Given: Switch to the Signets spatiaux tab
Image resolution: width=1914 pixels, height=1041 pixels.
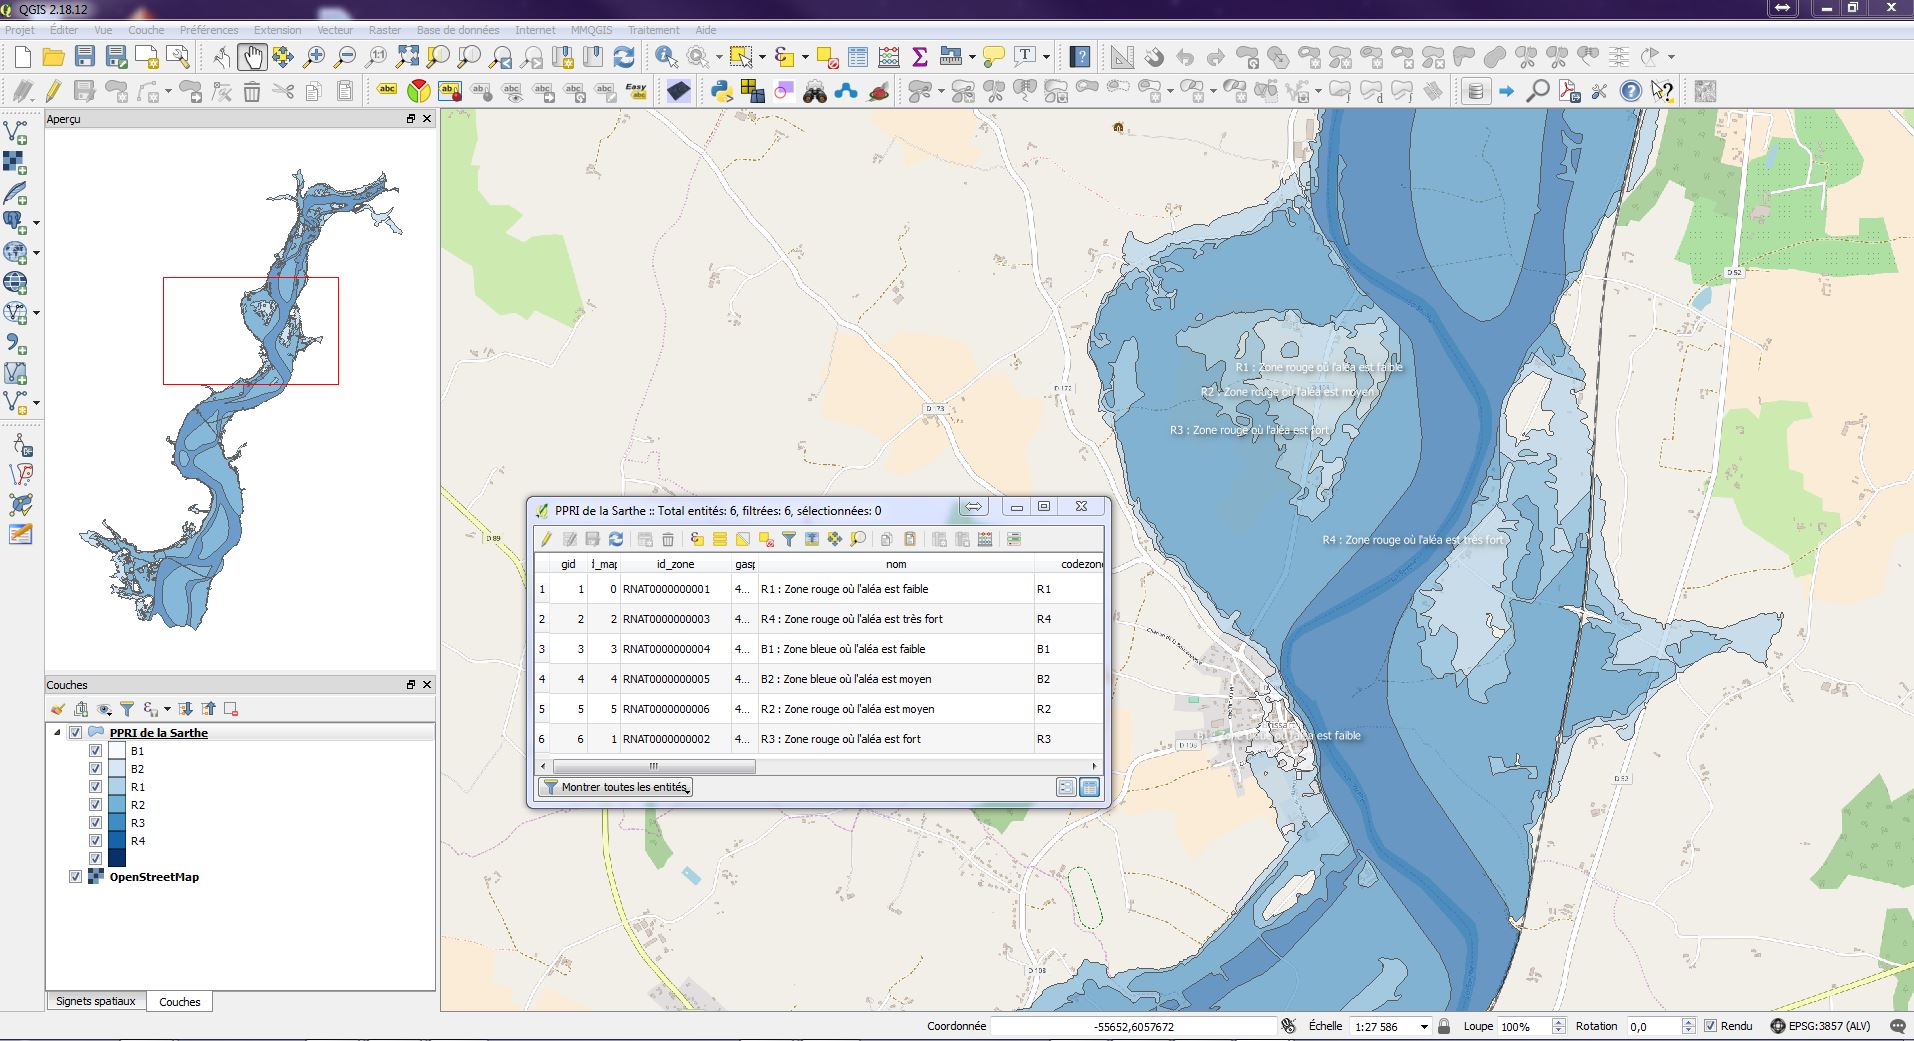Looking at the screenshot, I should 95,1001.
